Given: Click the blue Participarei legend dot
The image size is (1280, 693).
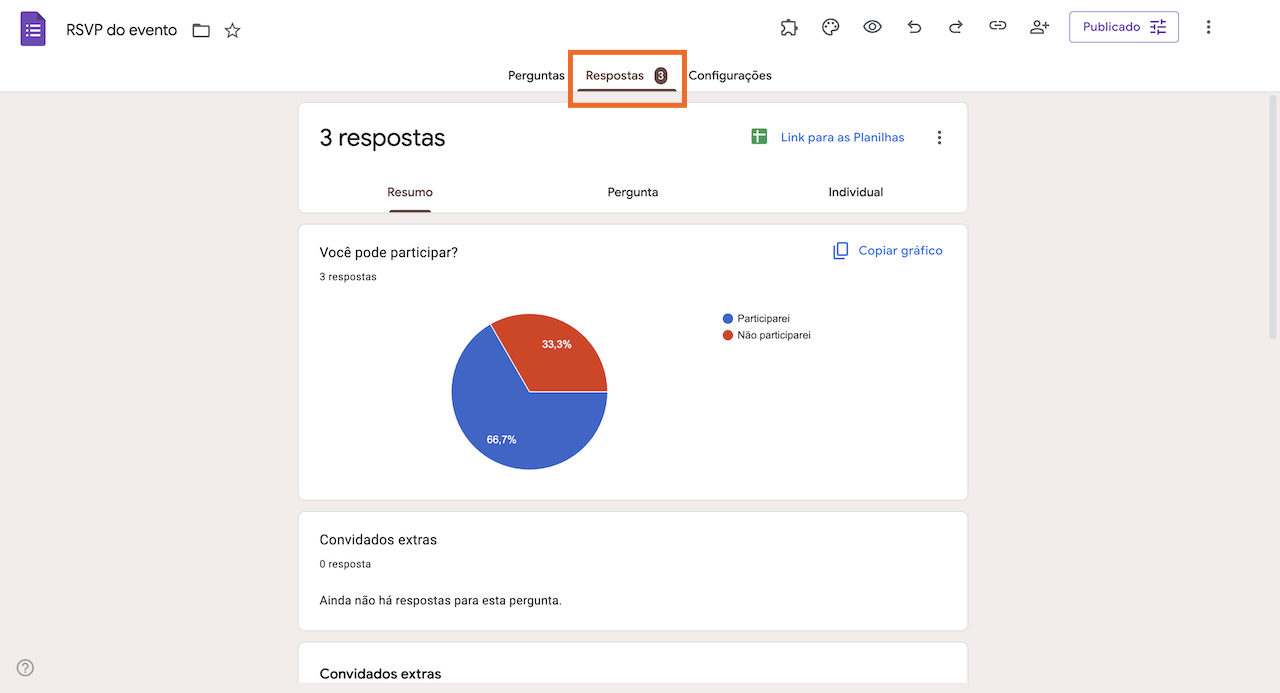Looking at the screenshot, I should point(728,318).
